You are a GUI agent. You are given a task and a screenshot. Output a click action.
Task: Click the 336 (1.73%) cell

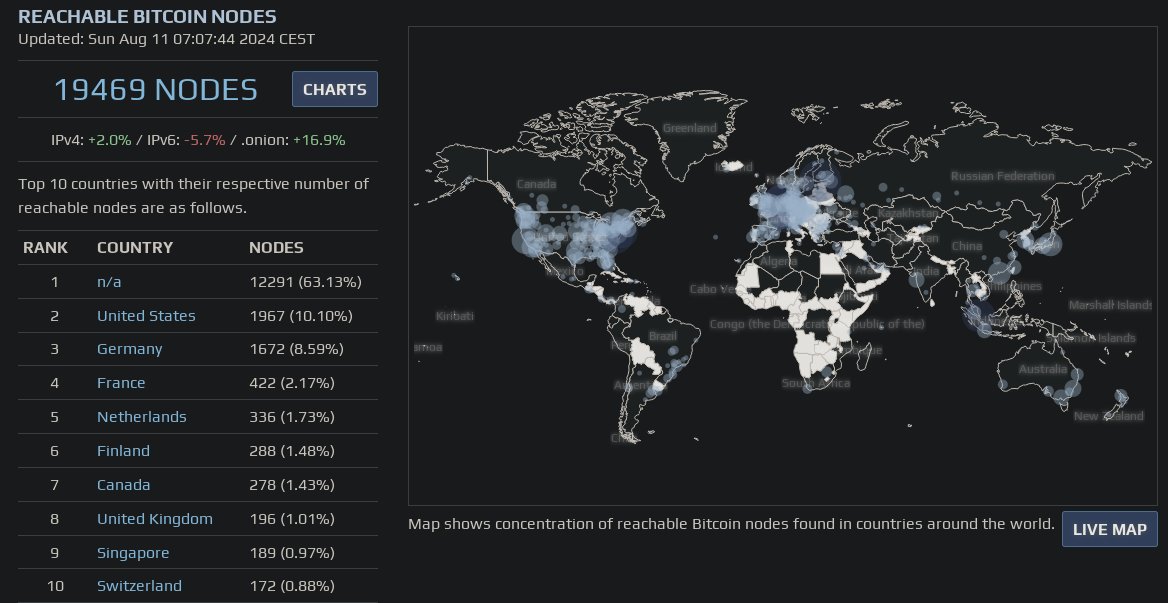point(292,417)
